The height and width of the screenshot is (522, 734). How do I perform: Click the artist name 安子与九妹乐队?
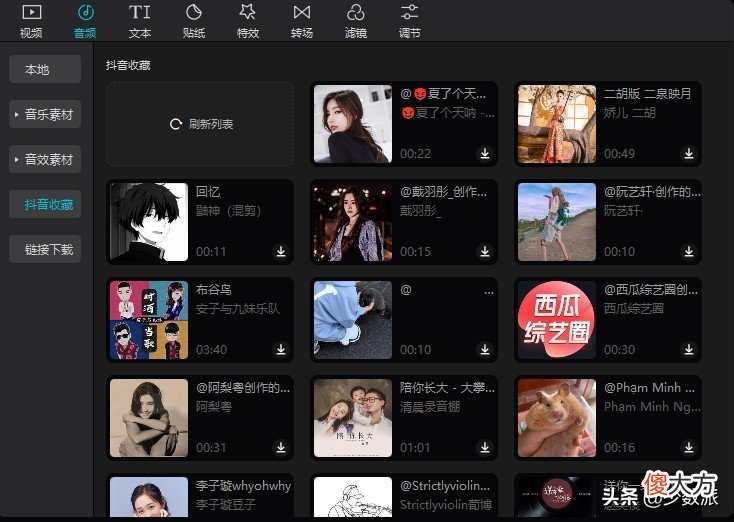238,309
